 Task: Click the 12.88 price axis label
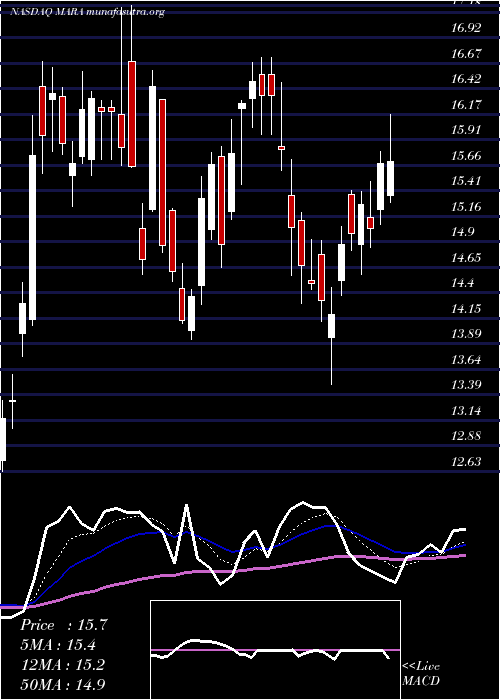tap(466, 435)
